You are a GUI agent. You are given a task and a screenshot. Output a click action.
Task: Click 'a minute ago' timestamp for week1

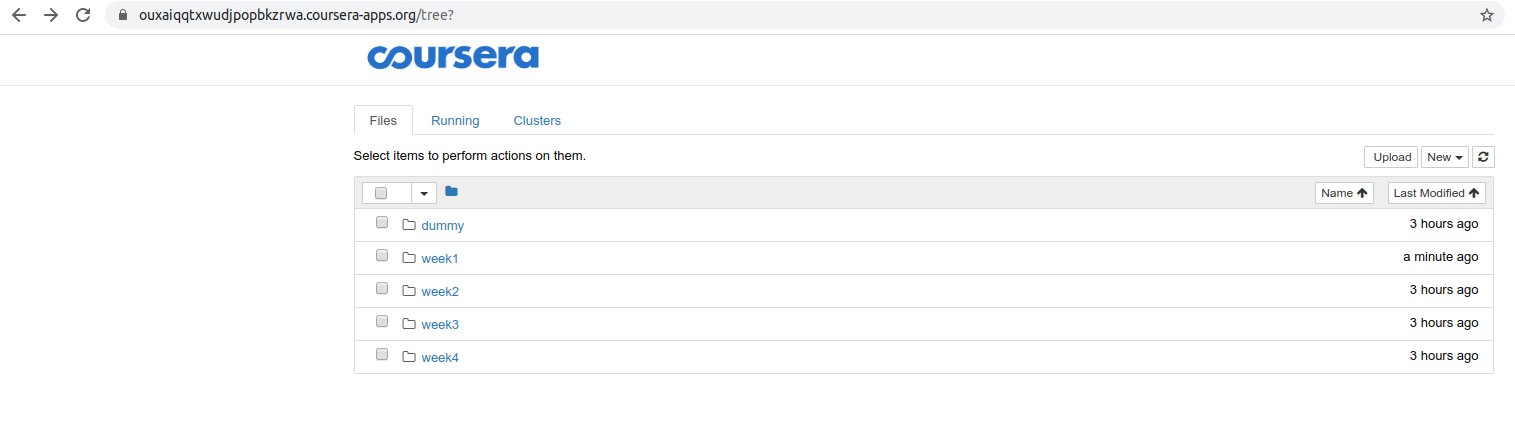point(1440,257)
